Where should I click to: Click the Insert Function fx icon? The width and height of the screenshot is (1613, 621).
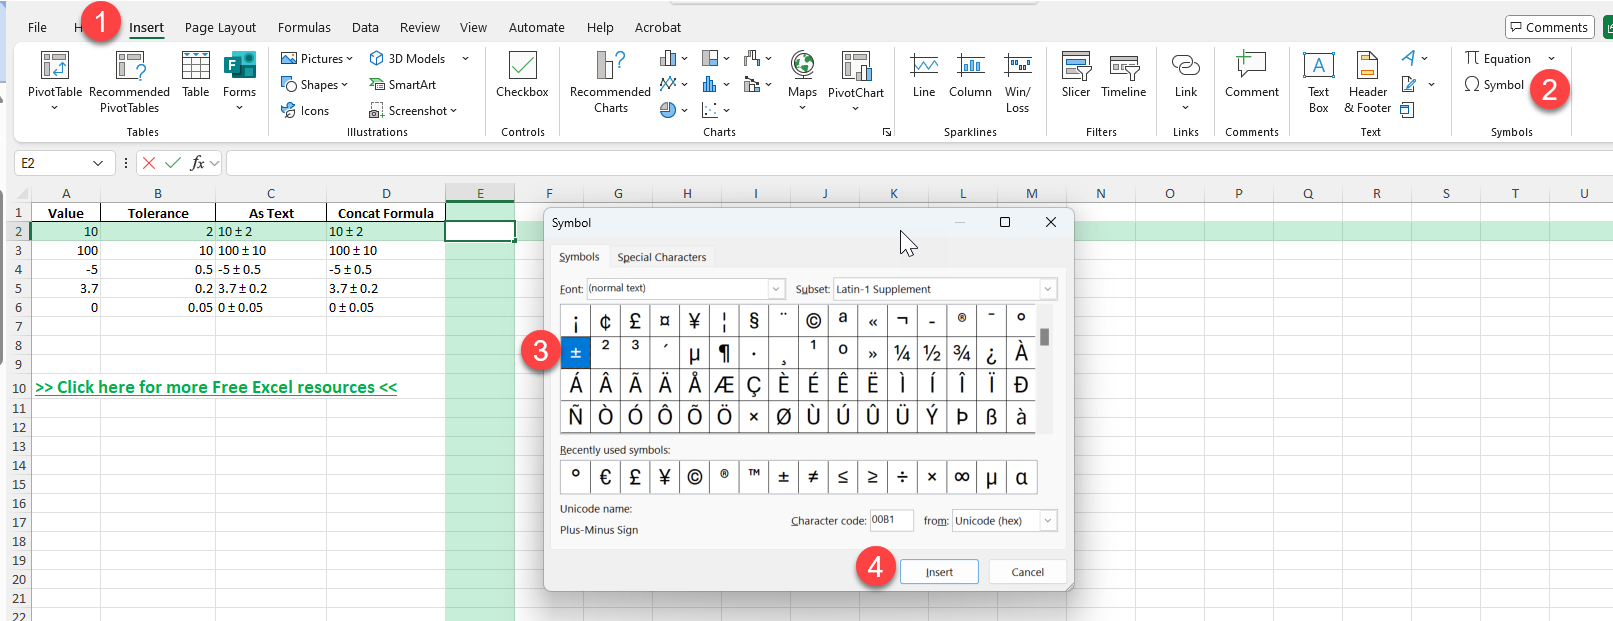tap(198, 163)
